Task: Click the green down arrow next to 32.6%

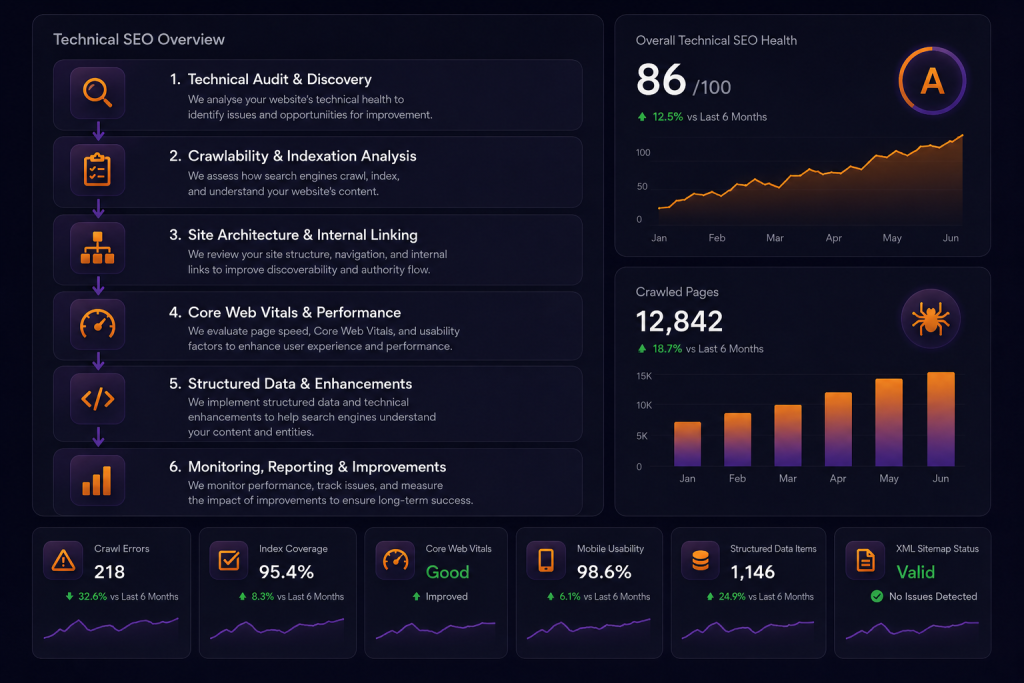Action: 69,596
